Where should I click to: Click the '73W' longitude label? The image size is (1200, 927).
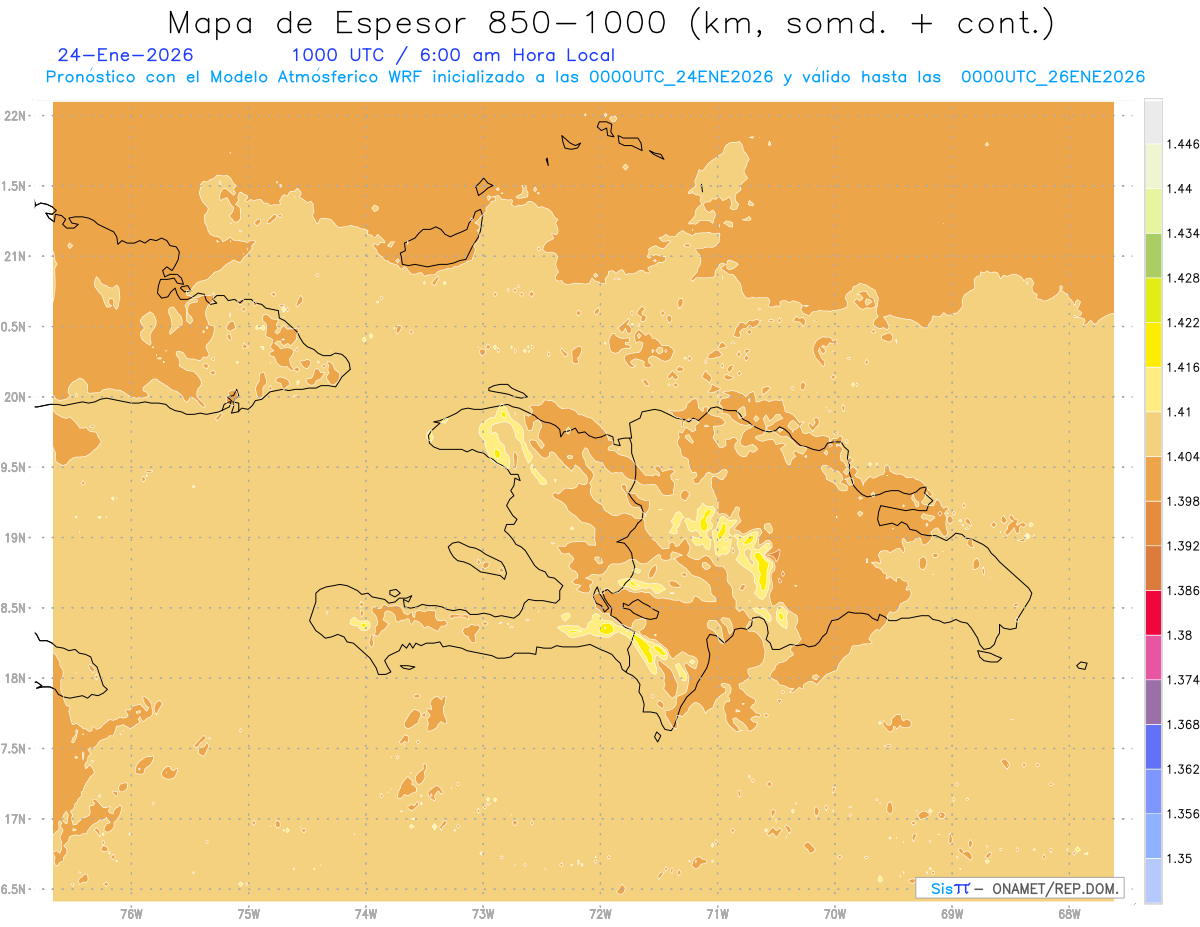click(483, 913)
